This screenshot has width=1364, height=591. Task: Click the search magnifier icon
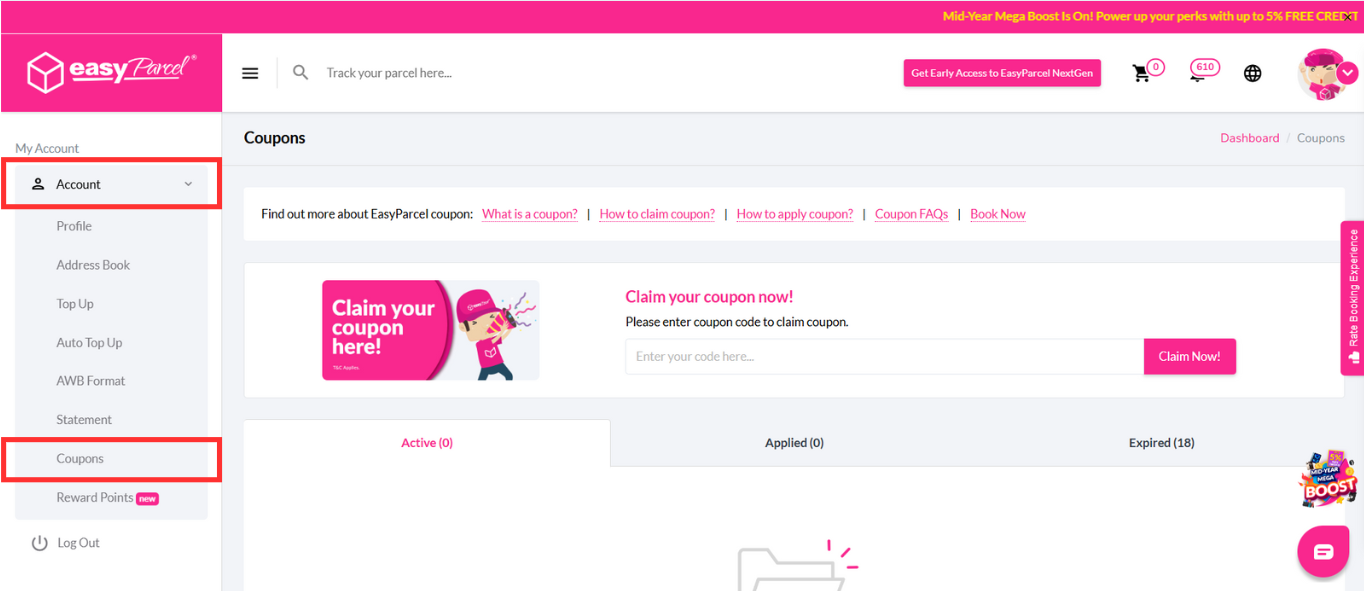click(x=300, y=72)
